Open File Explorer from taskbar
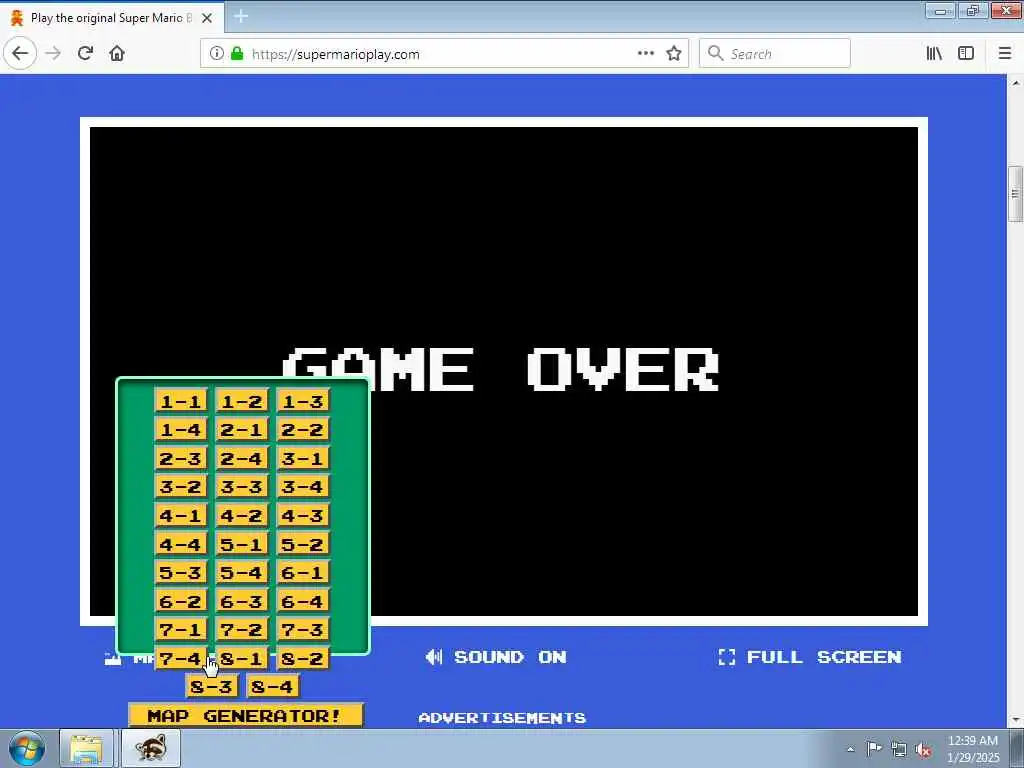 (x=86, y=748)
